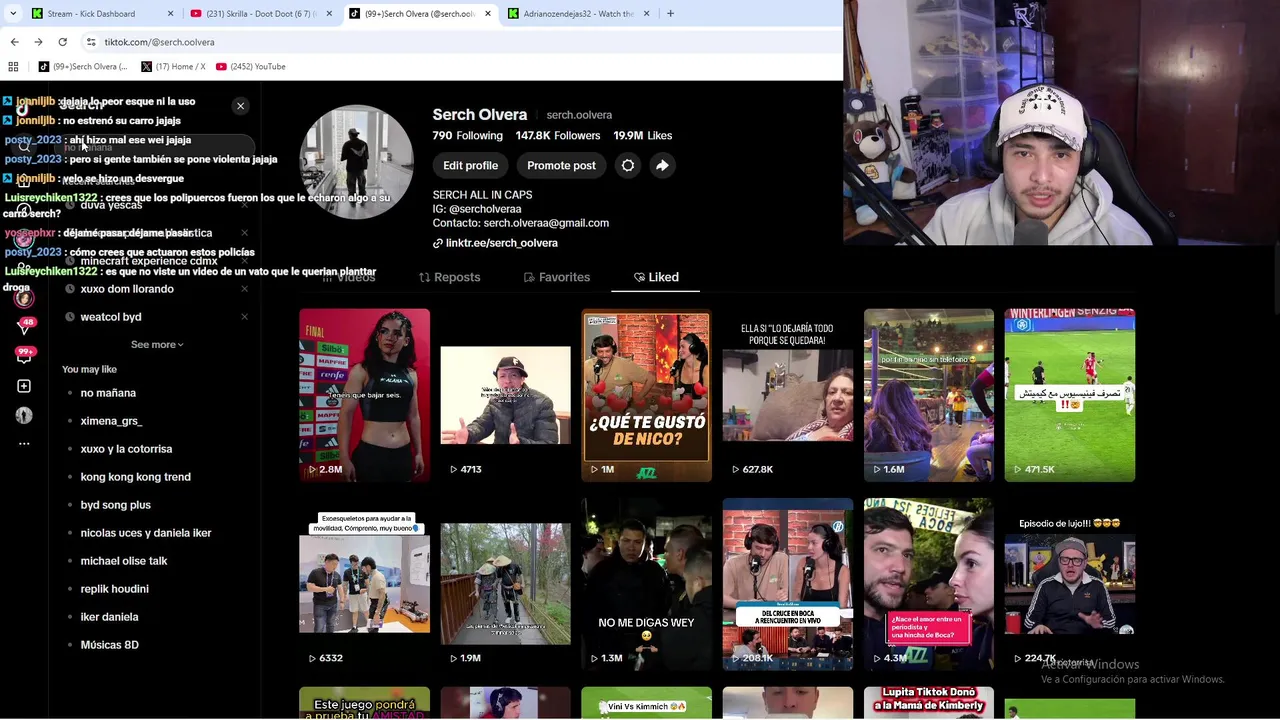Image resolution: width=1280 pixels, height=720 pixels.
Task: Click the Edit profile button
Action: 470,165
